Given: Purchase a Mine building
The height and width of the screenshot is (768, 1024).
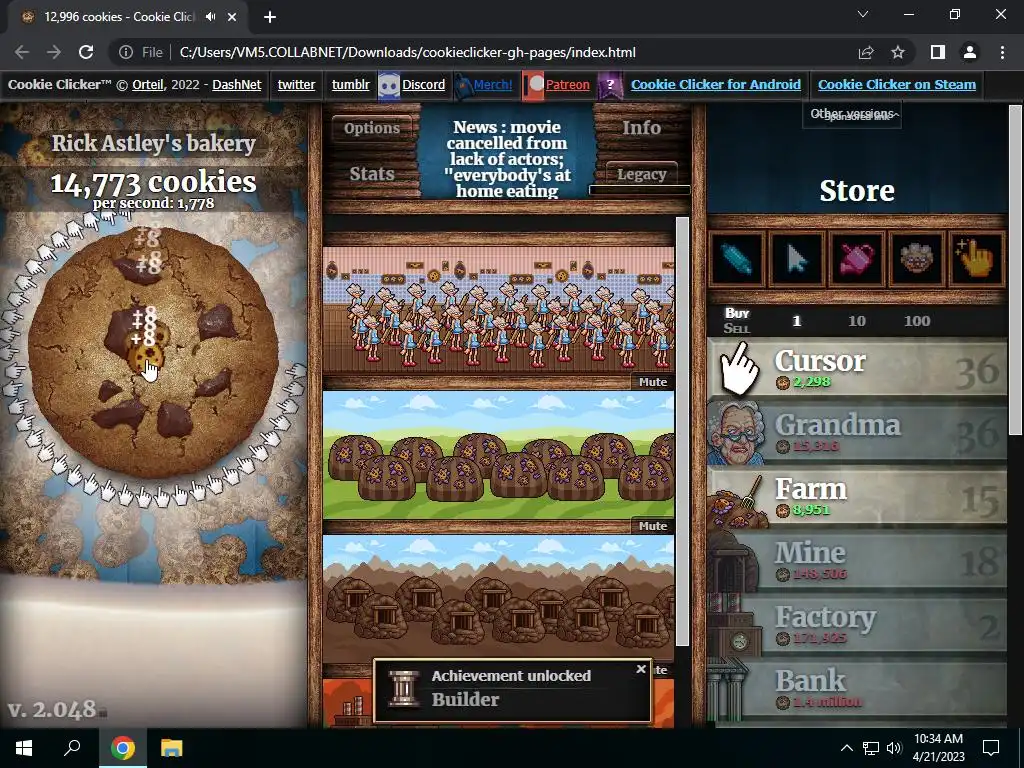Looking at the screenshot, I should (x=857, y=562).
